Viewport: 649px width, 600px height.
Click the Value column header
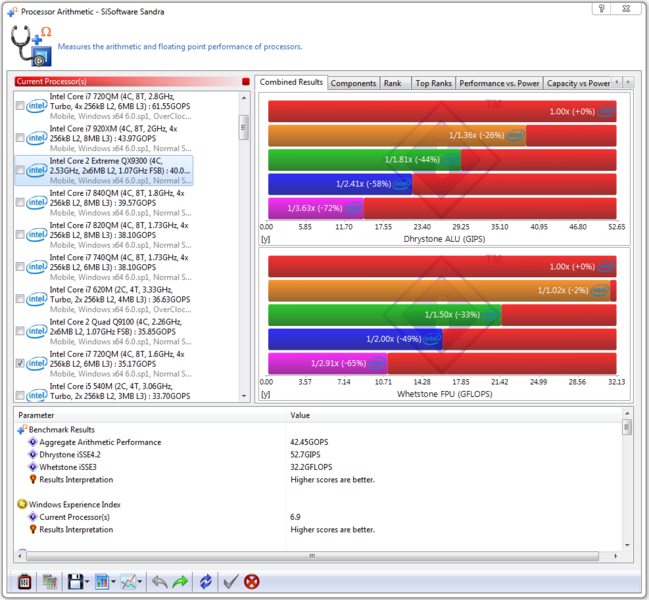pos(454,415)
